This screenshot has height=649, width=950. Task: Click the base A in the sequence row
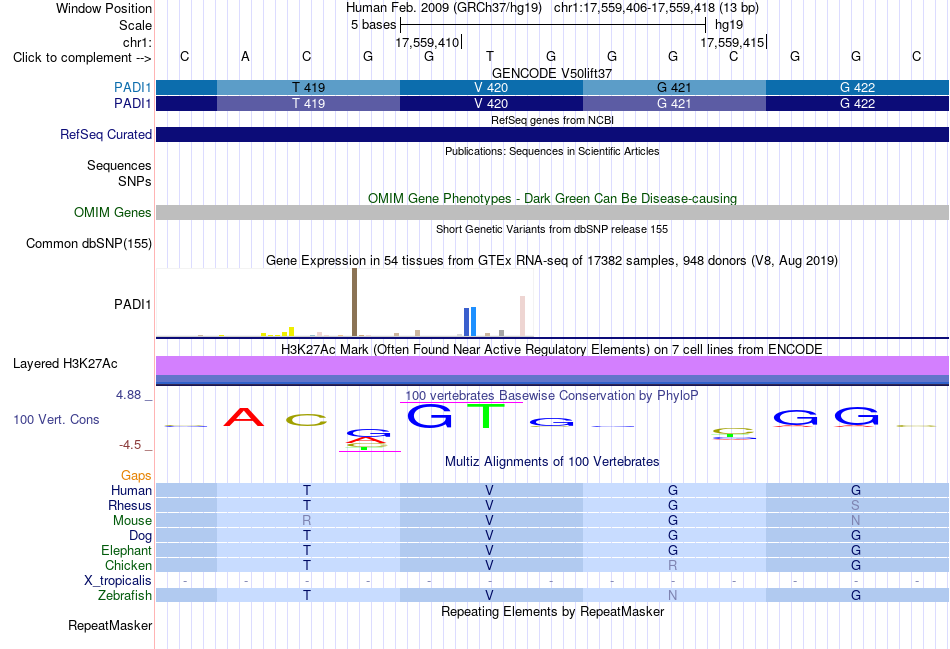(245, 56)
